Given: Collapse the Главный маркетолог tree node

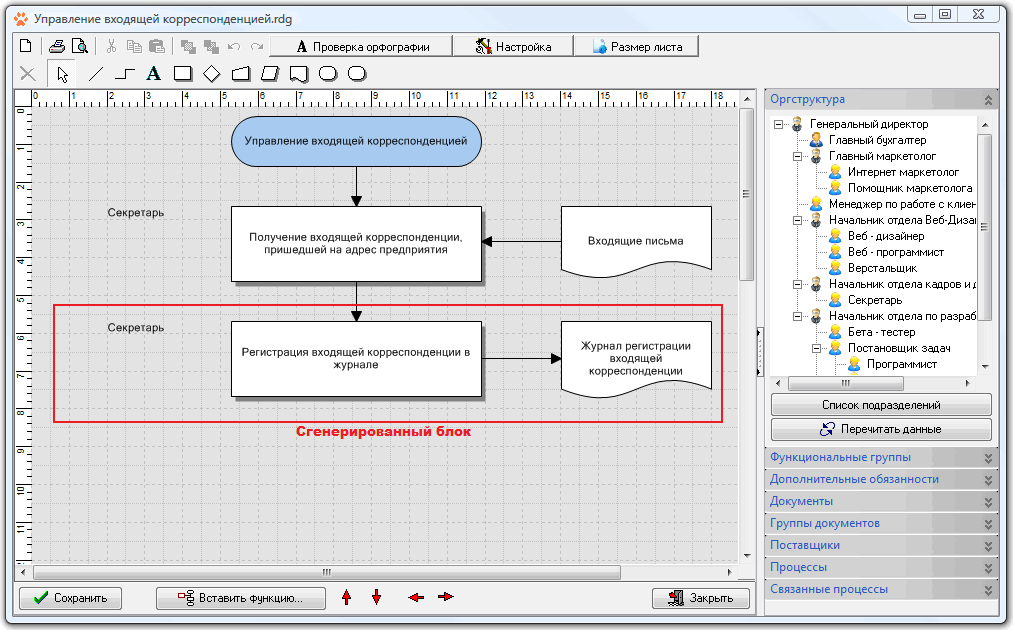Looking at the screenshot, I should (798, 157).
